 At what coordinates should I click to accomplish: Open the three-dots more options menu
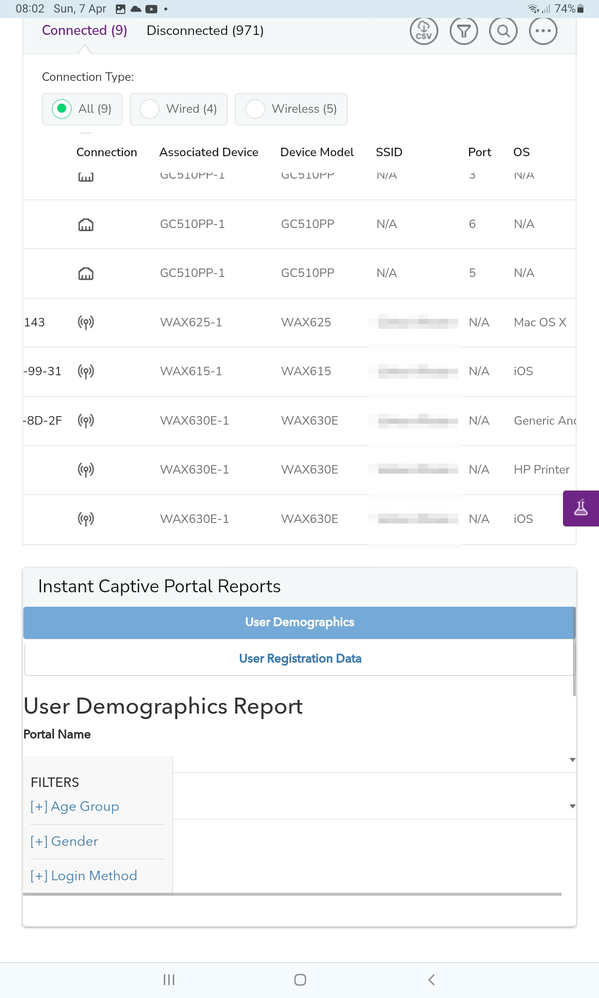pyautogui.click(x=543, y=31)
